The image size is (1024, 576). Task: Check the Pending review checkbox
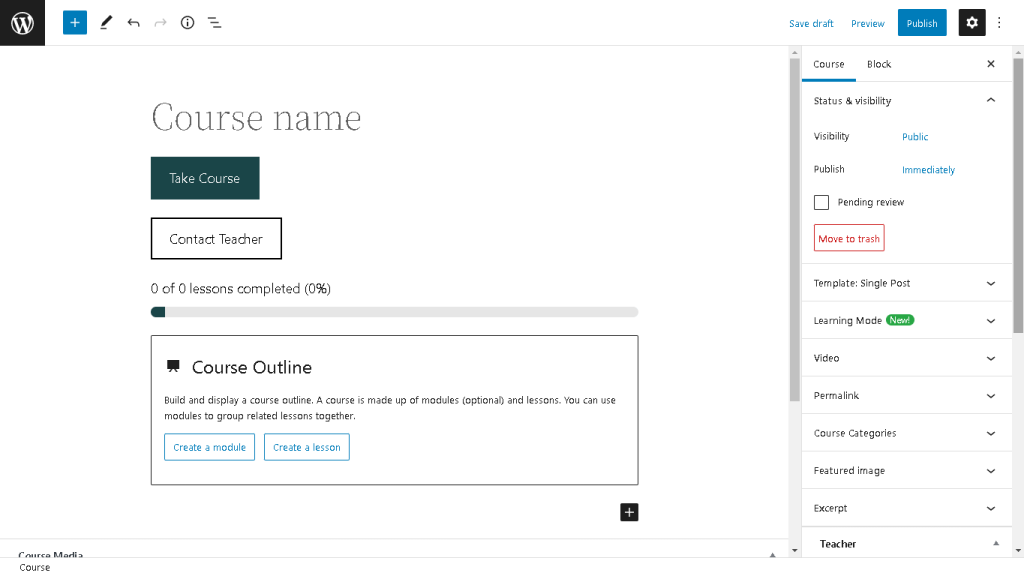pyautogui.click(x=822, y=202)
